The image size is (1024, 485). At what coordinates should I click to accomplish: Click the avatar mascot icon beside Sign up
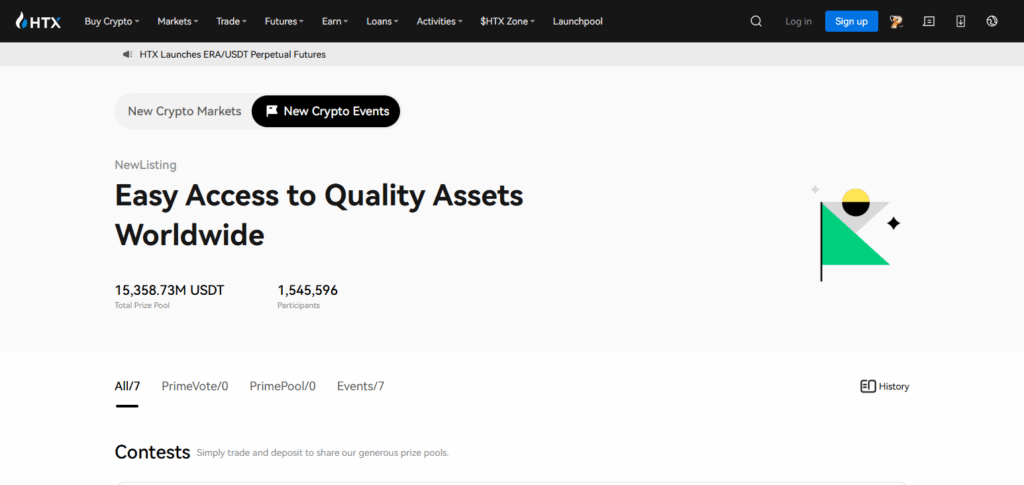coord(896,22)
